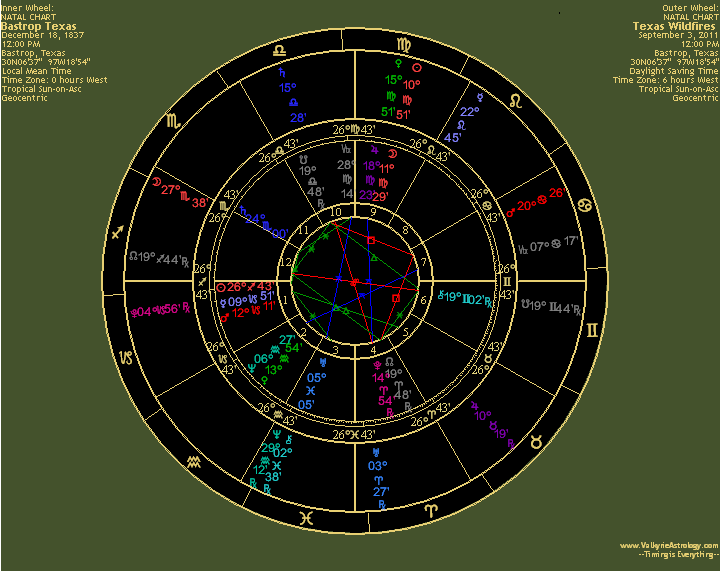
Task: Open the www.ValkyrieAstrology.com link
Action: [x=668, y=546]
